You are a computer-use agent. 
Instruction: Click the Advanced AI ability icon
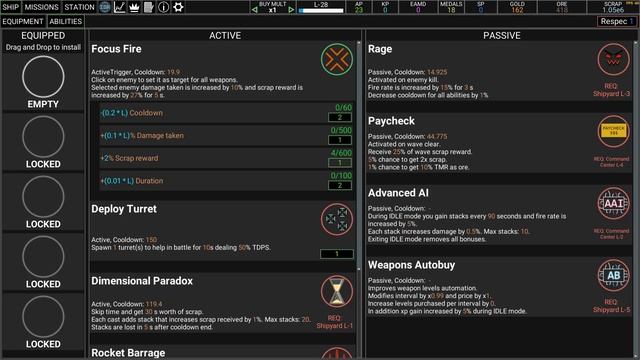click(x=613, y=203)
